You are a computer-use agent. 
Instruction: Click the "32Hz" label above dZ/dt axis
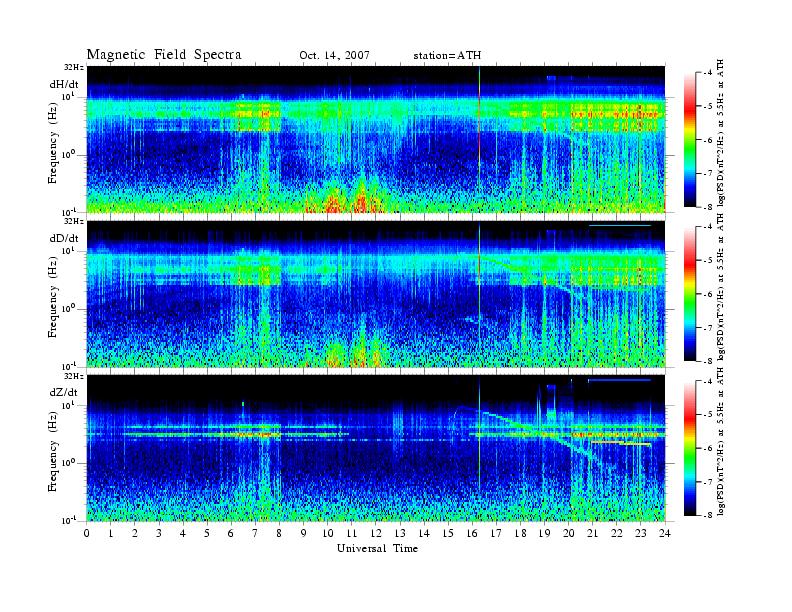tap(73, 376)
